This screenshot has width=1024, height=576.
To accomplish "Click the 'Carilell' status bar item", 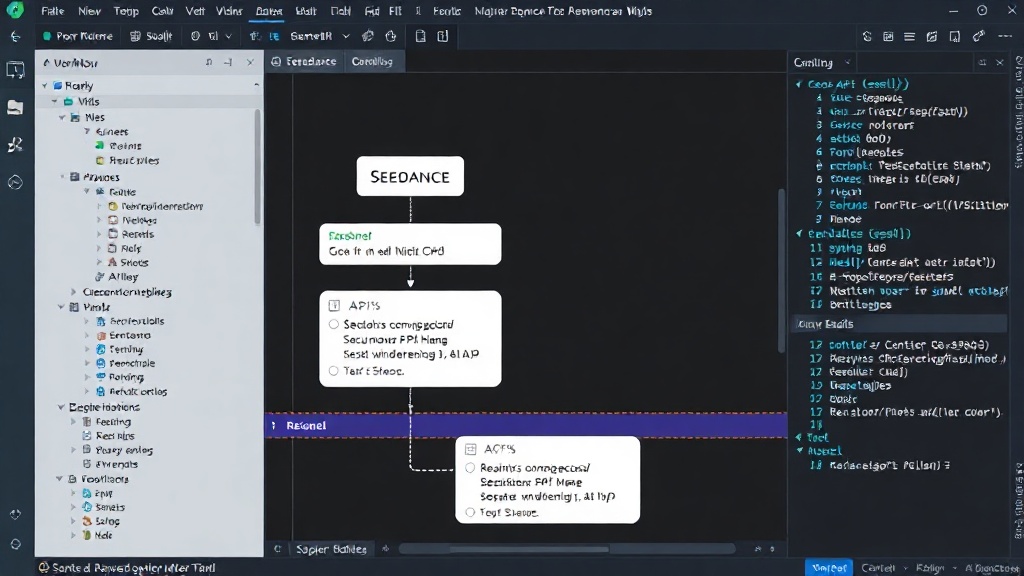I will (x=878, y=568).
